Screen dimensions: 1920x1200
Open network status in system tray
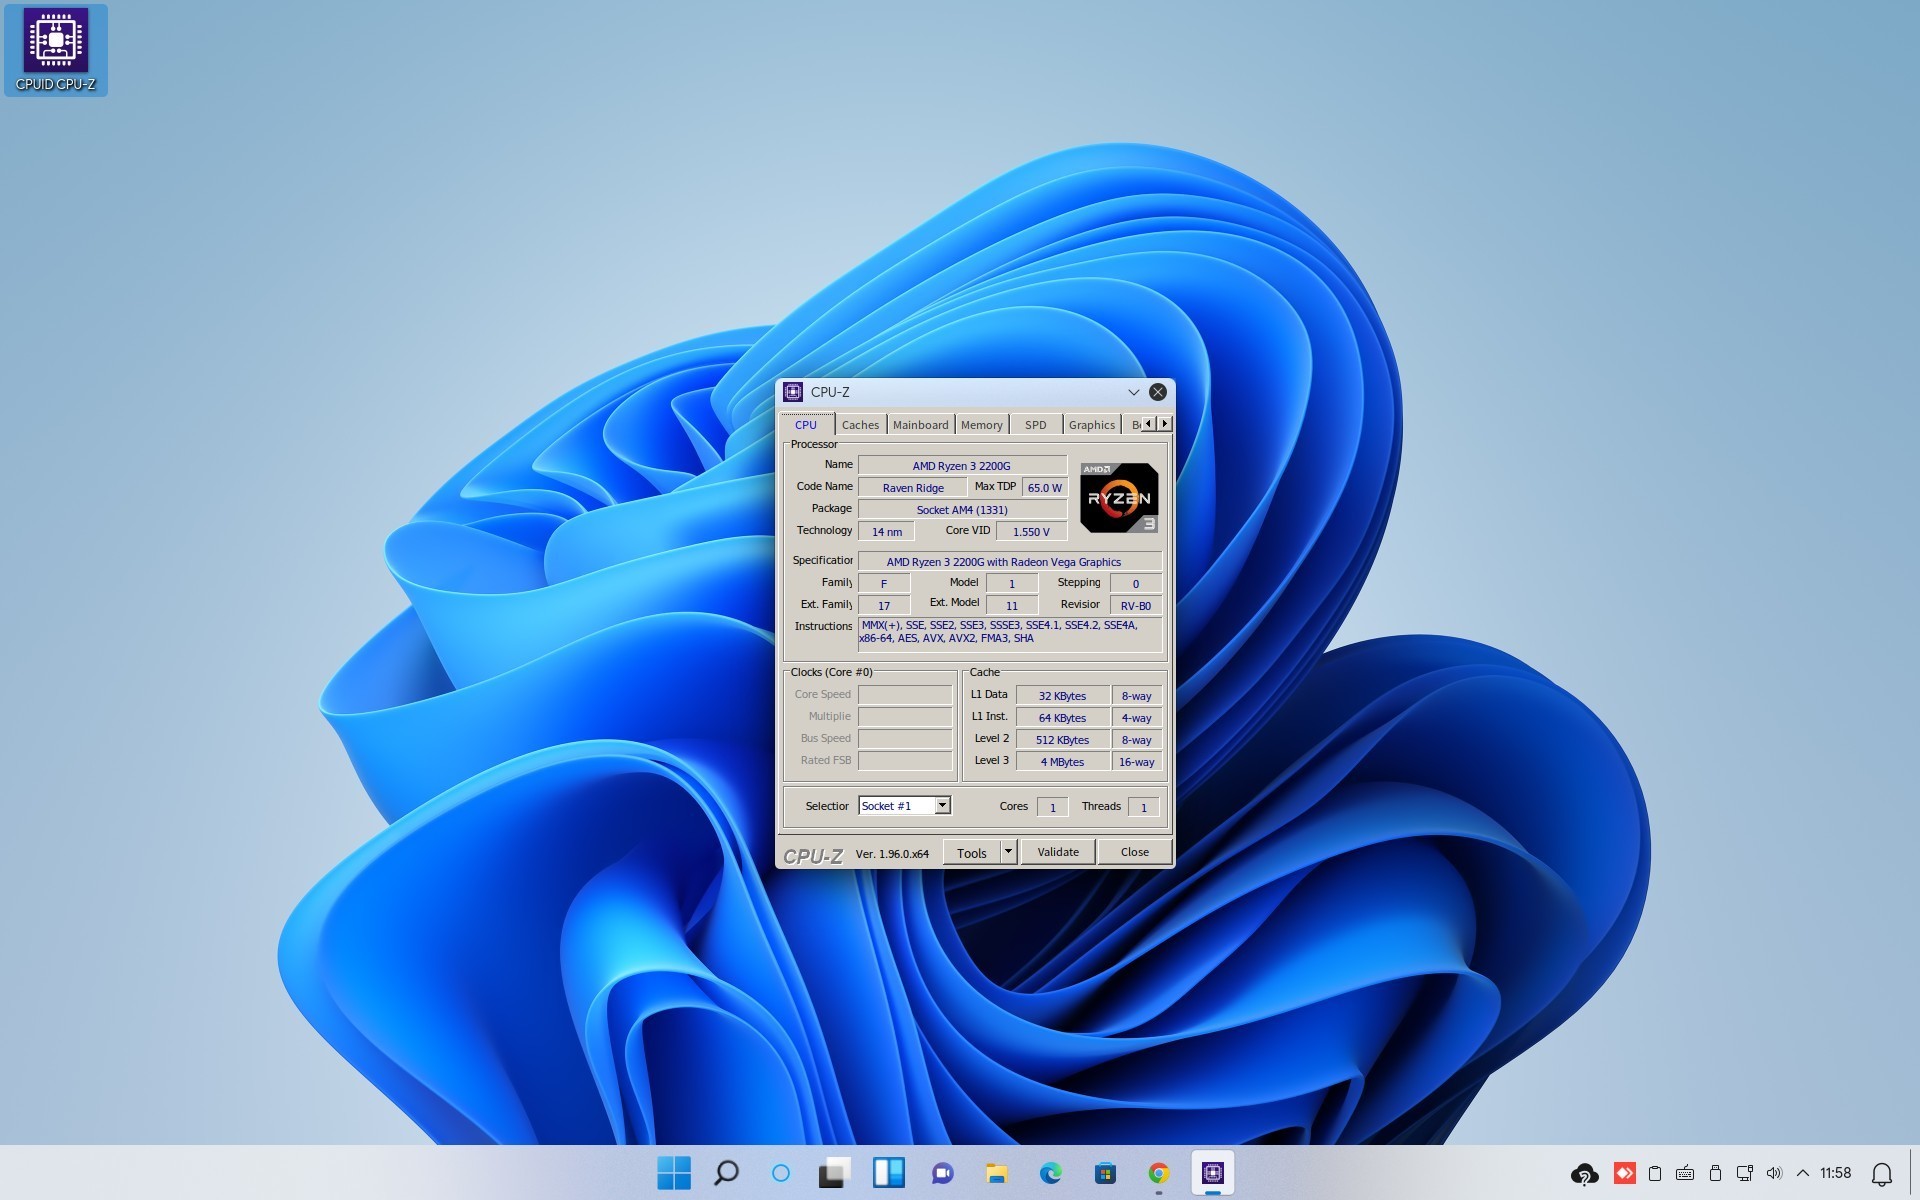click(x=1745, y=1173)
